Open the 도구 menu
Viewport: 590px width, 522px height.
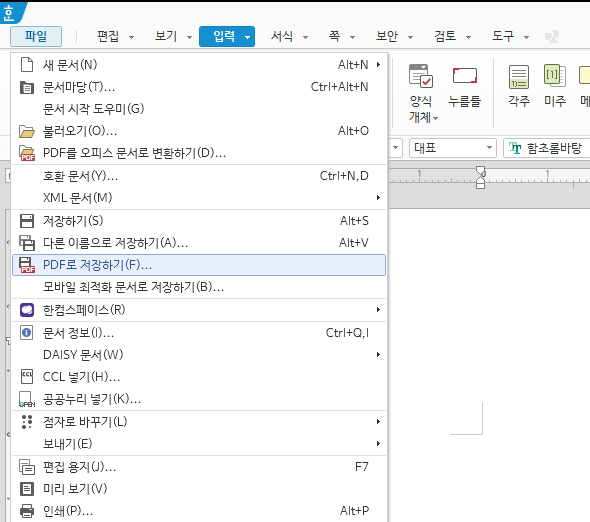(503, 36)
